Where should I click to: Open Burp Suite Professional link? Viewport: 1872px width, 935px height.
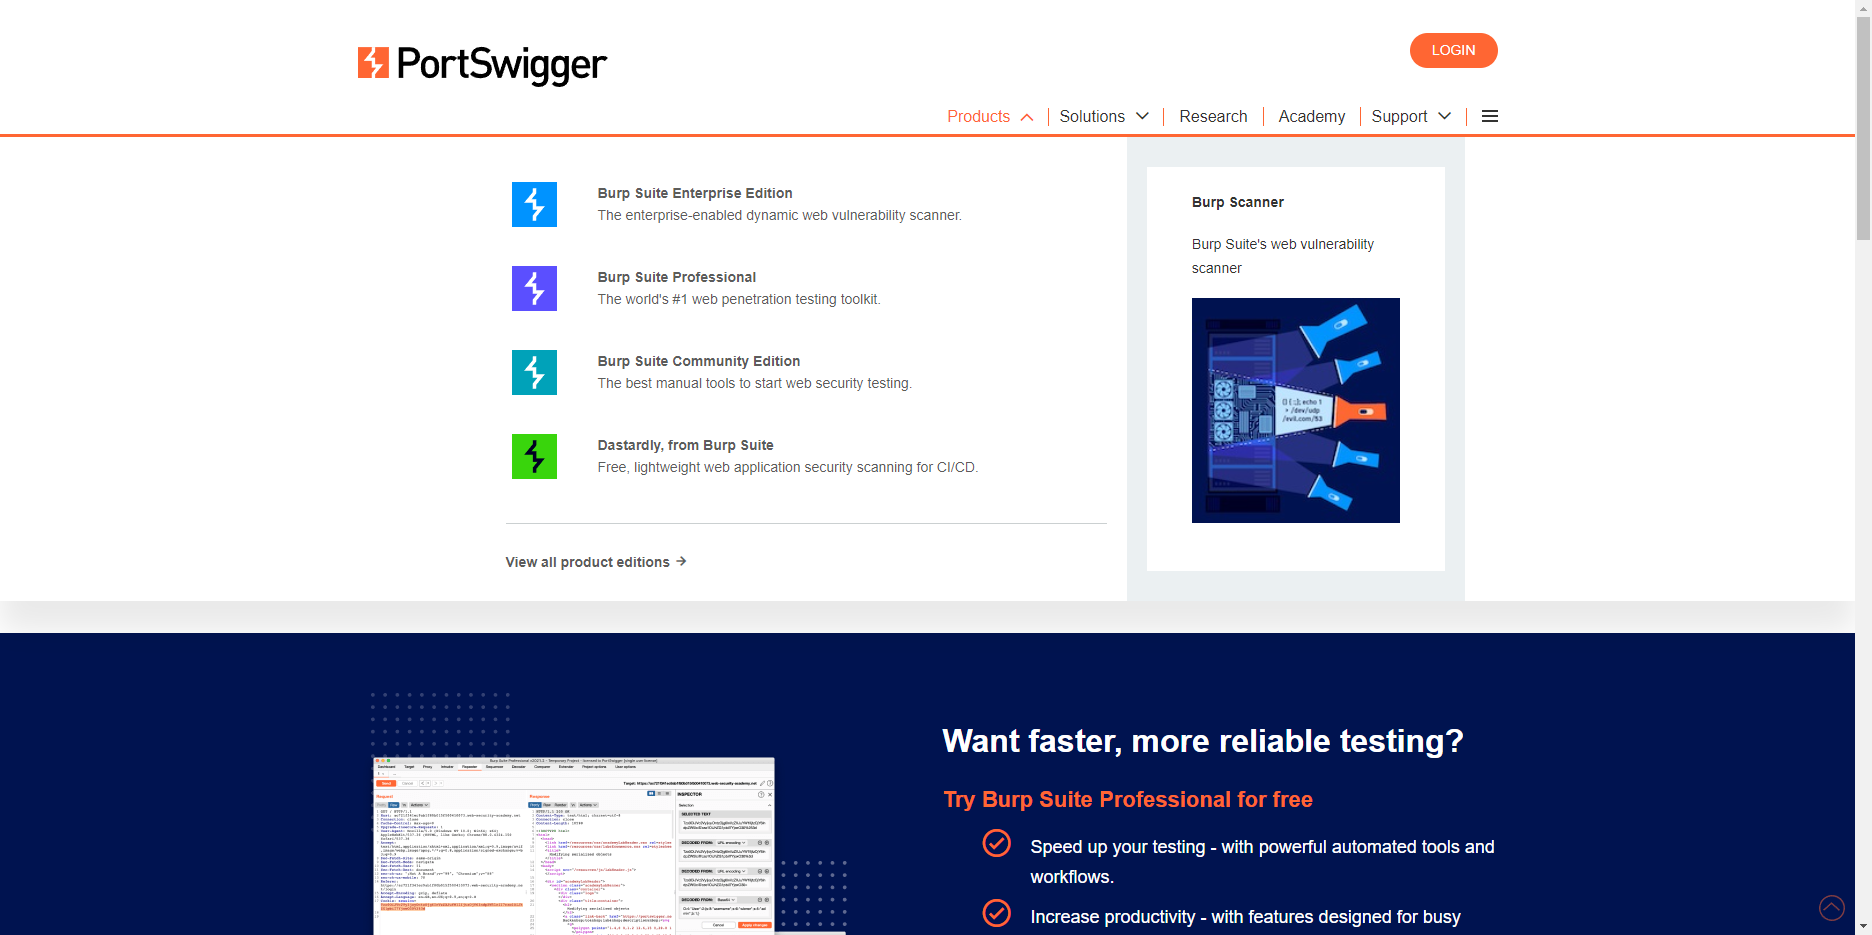[x=677, y=277]
